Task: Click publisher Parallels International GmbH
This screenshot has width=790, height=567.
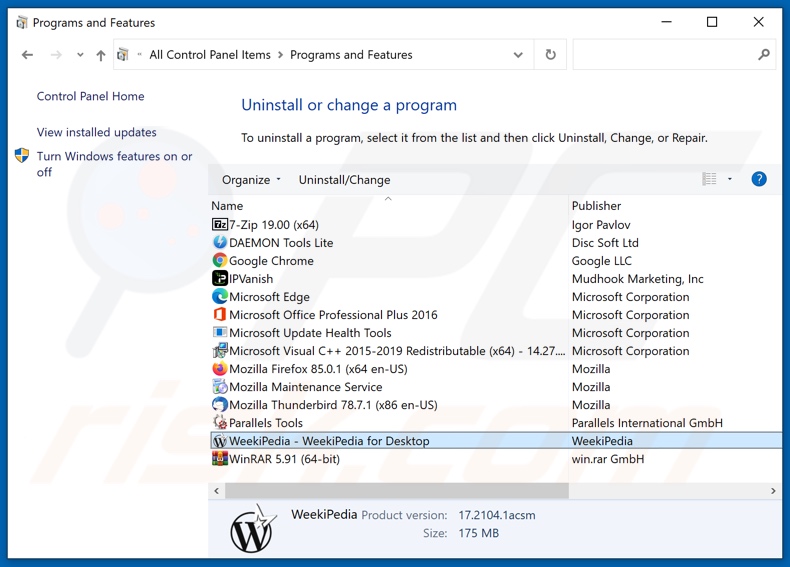Action: [x=647, y=423]
